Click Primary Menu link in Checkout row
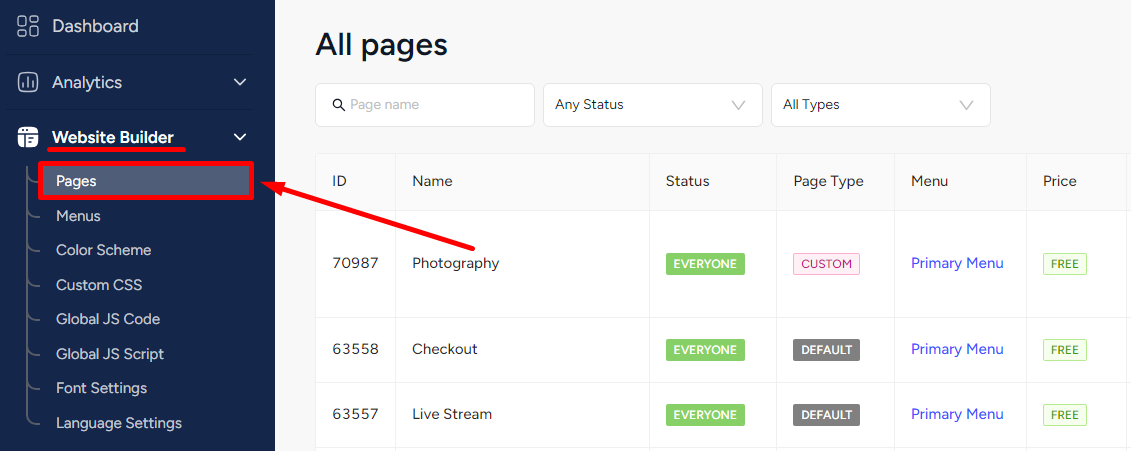 [957, 349]
